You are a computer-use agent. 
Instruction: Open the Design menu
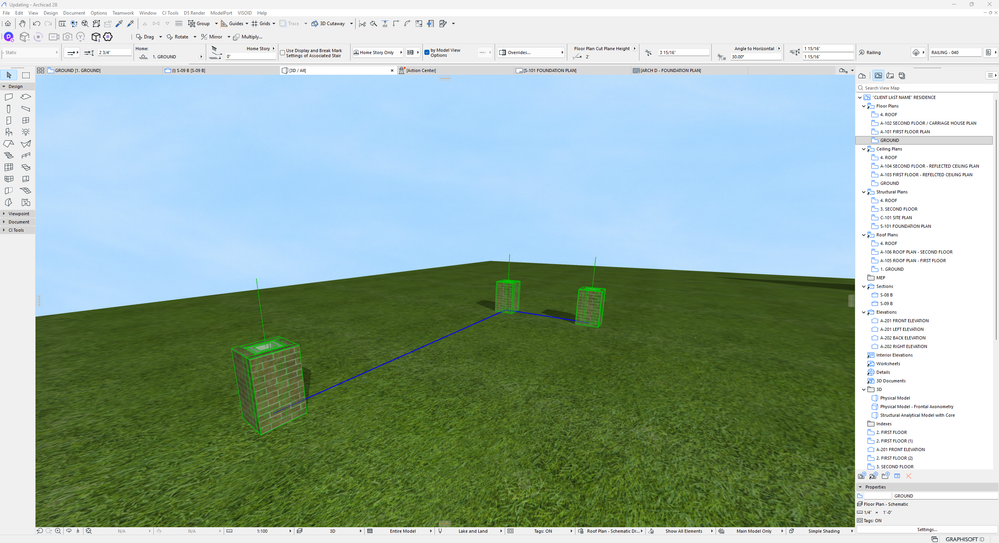pyautogui.click(x=50, y=13)
